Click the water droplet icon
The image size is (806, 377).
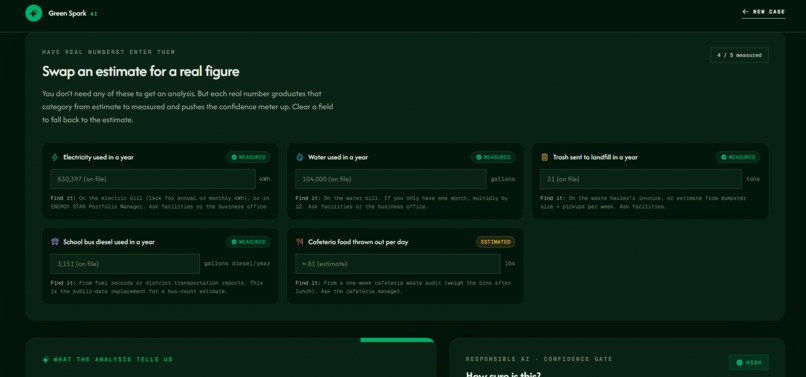(x=300, y=157)
